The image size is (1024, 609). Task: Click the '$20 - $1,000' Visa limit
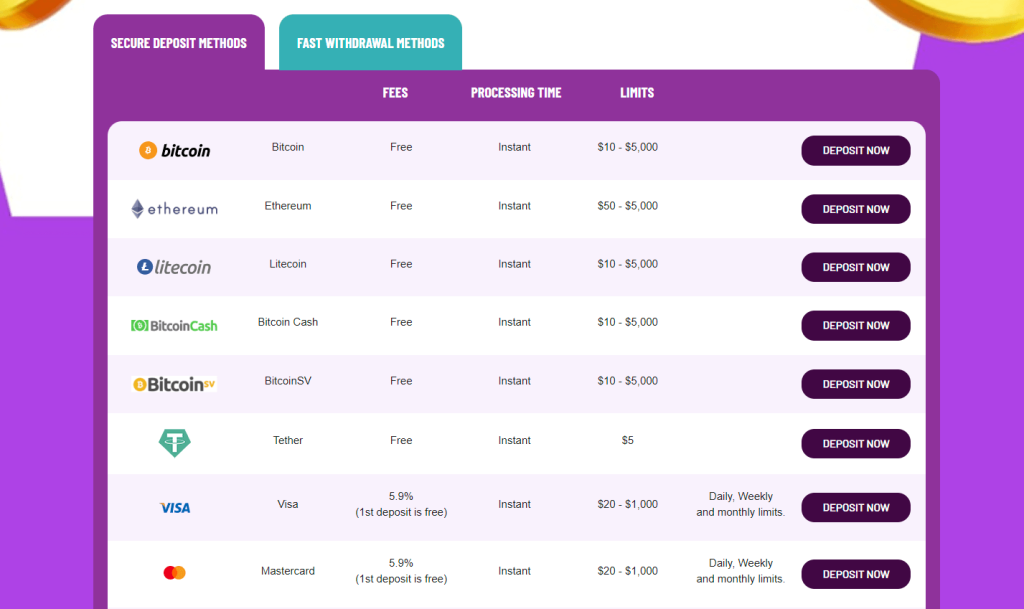[x=628, y=504]
